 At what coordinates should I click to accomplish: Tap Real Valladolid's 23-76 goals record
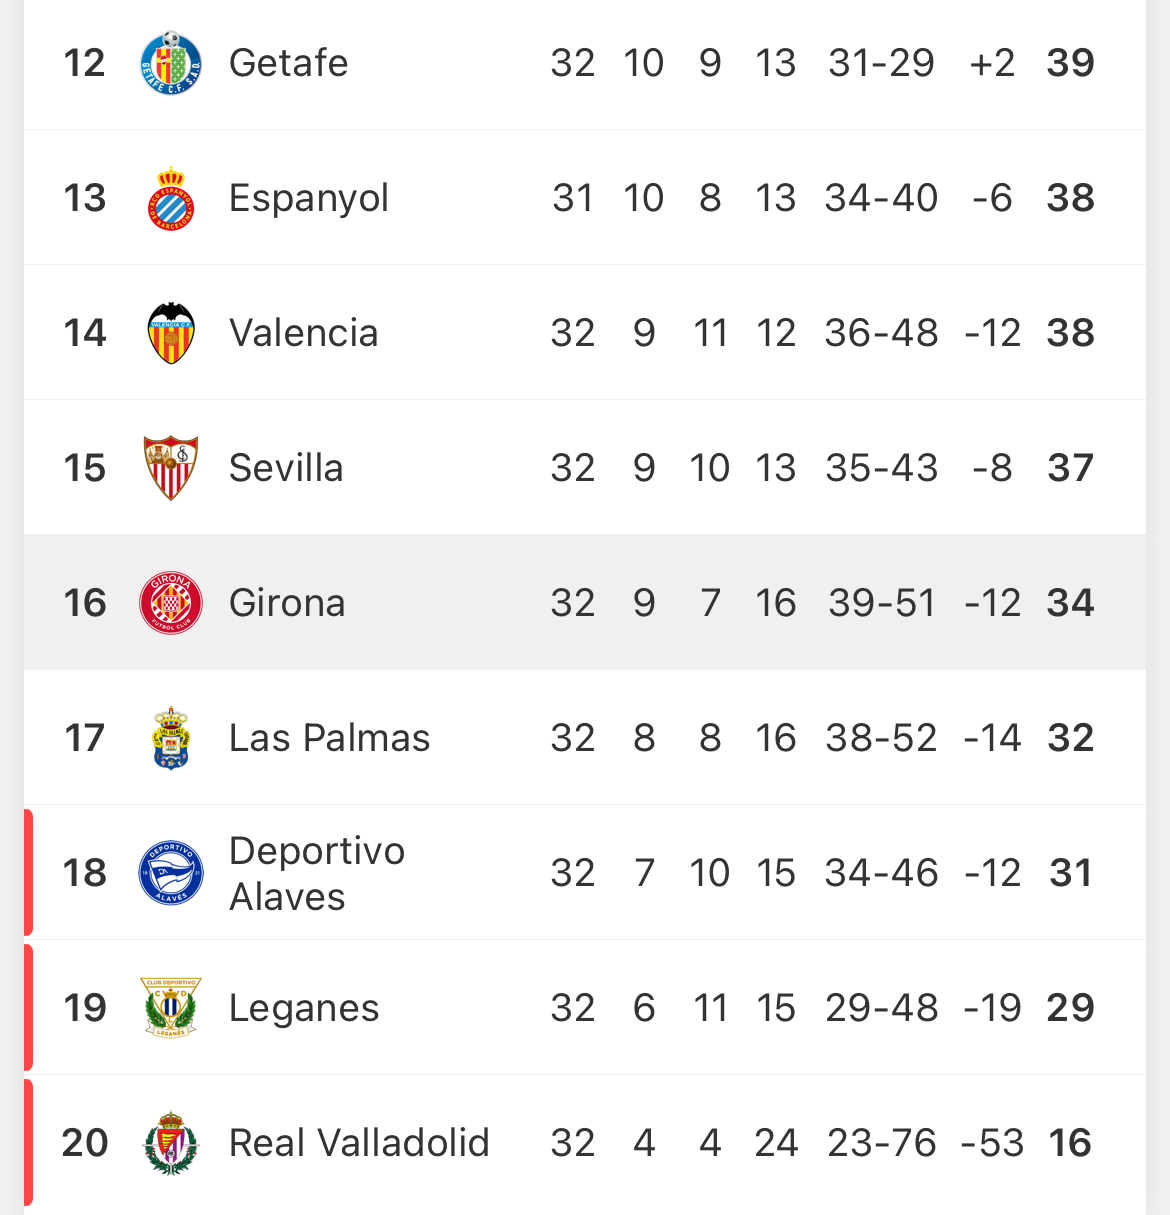[881, 1143]
